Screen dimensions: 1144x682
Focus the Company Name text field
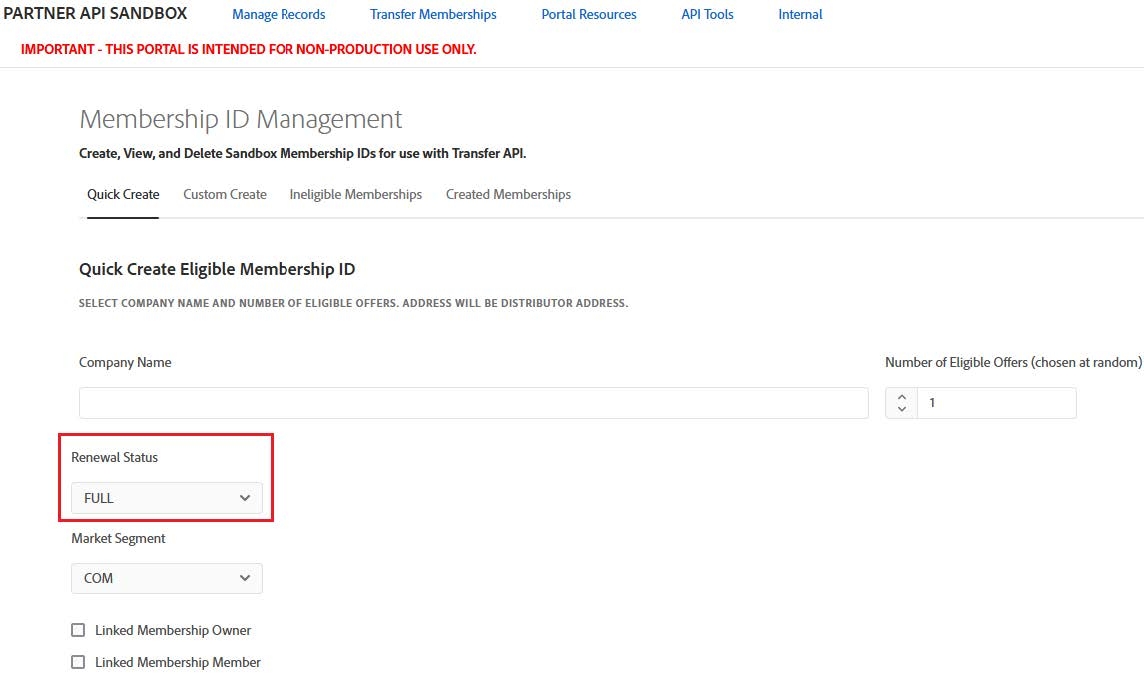(473, 403)
